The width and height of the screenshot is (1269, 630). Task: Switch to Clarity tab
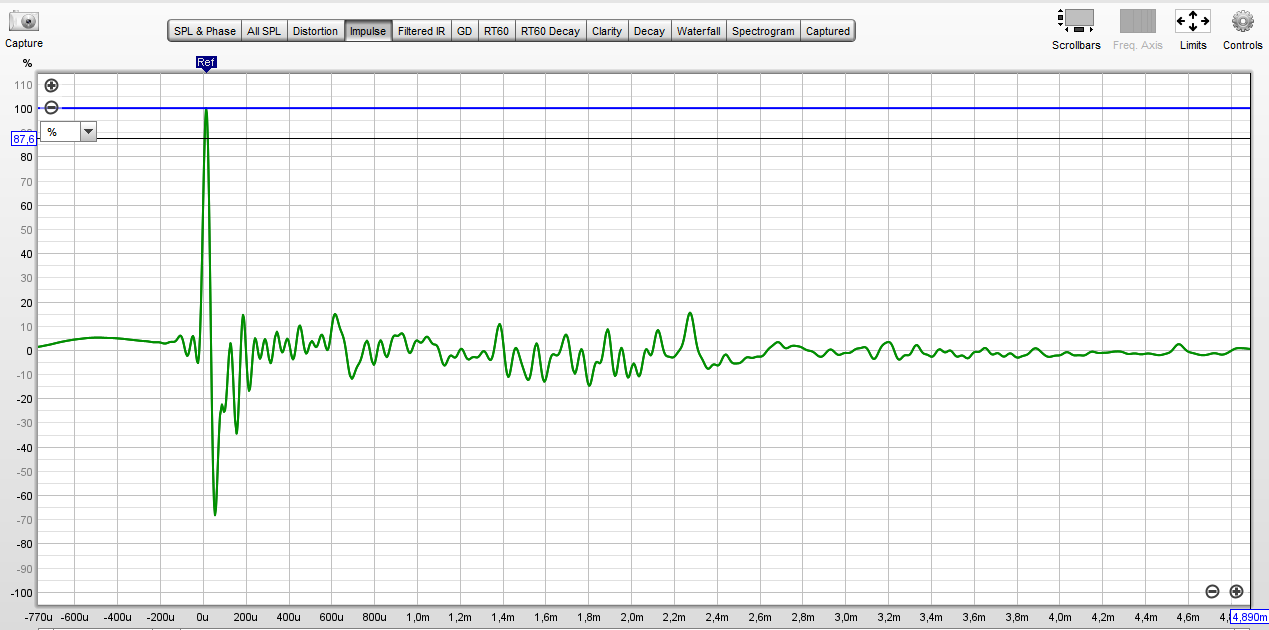607,31
